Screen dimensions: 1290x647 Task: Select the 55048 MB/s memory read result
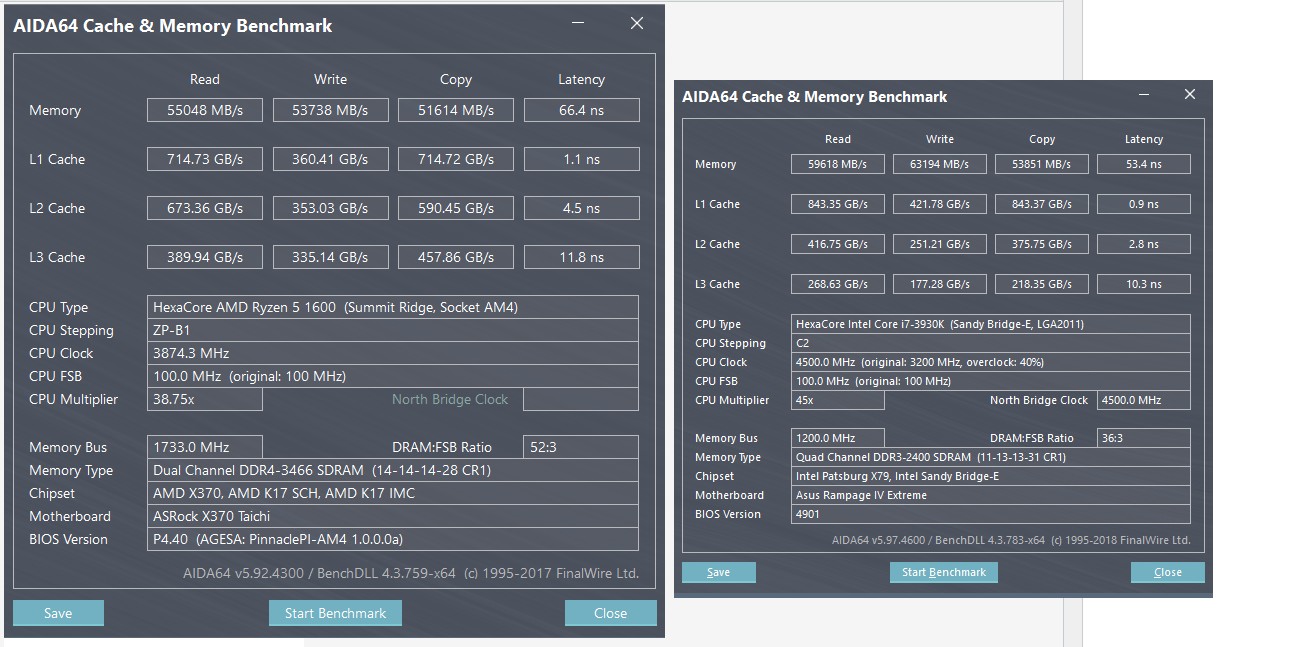coord(205,110)
